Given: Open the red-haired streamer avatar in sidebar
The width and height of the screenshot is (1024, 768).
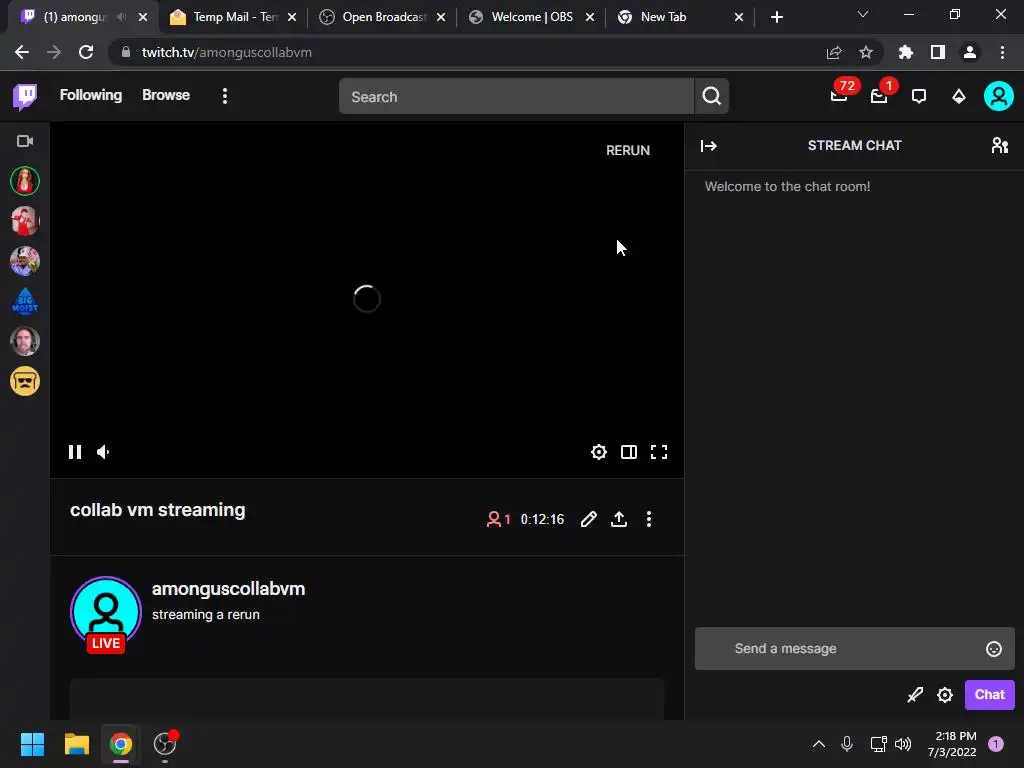Looking at the screenshot, I should point(25,181).
